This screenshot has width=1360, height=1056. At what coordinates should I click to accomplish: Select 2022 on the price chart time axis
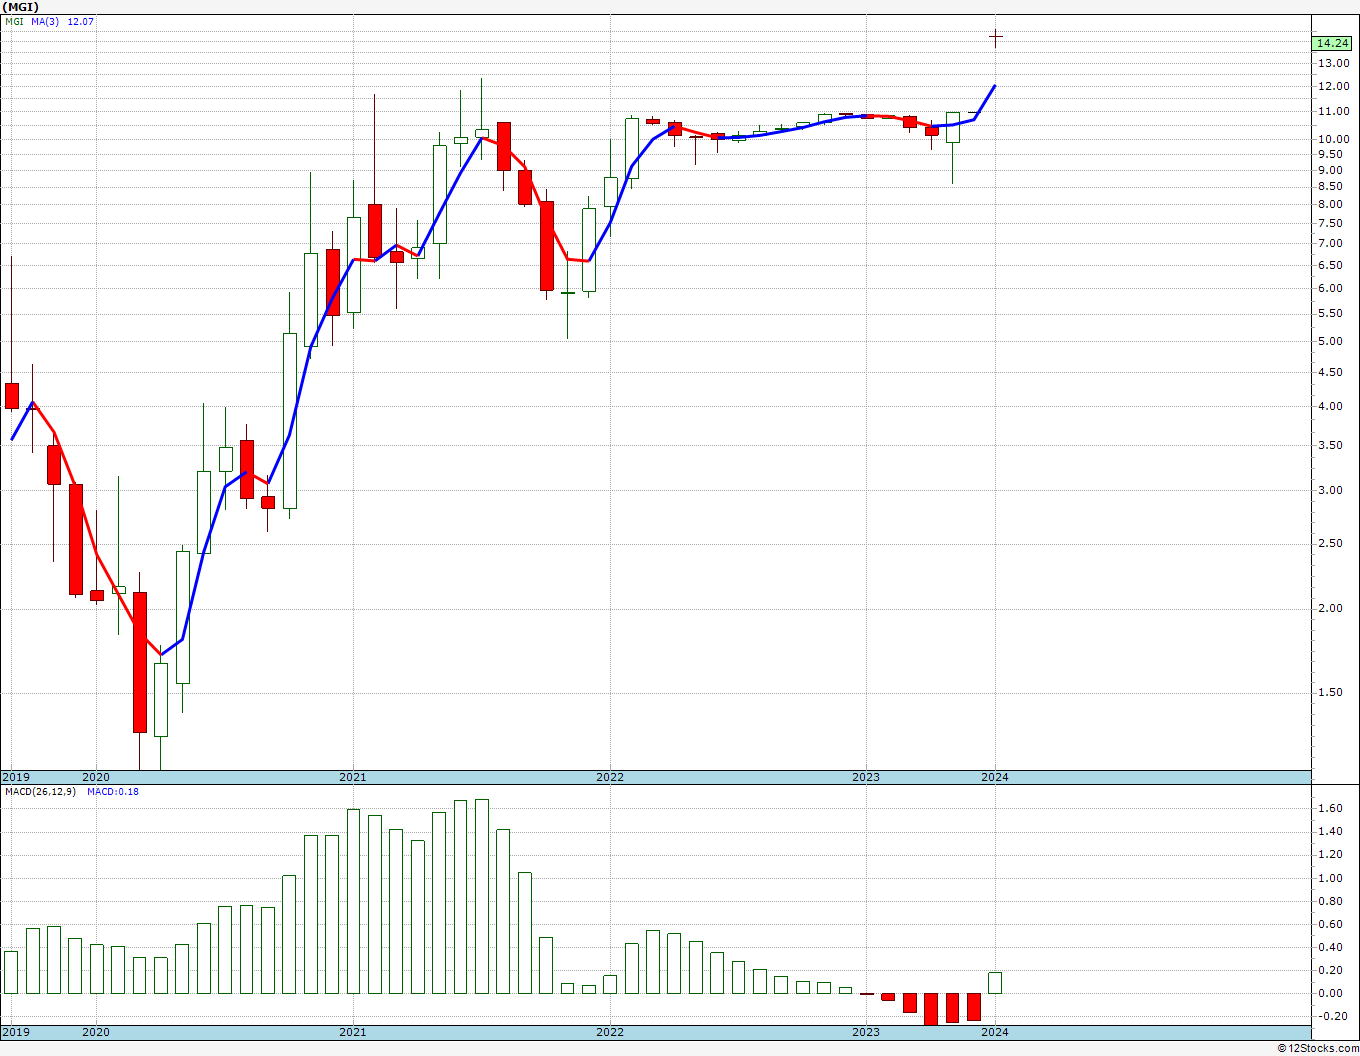(x=610, y=777)
